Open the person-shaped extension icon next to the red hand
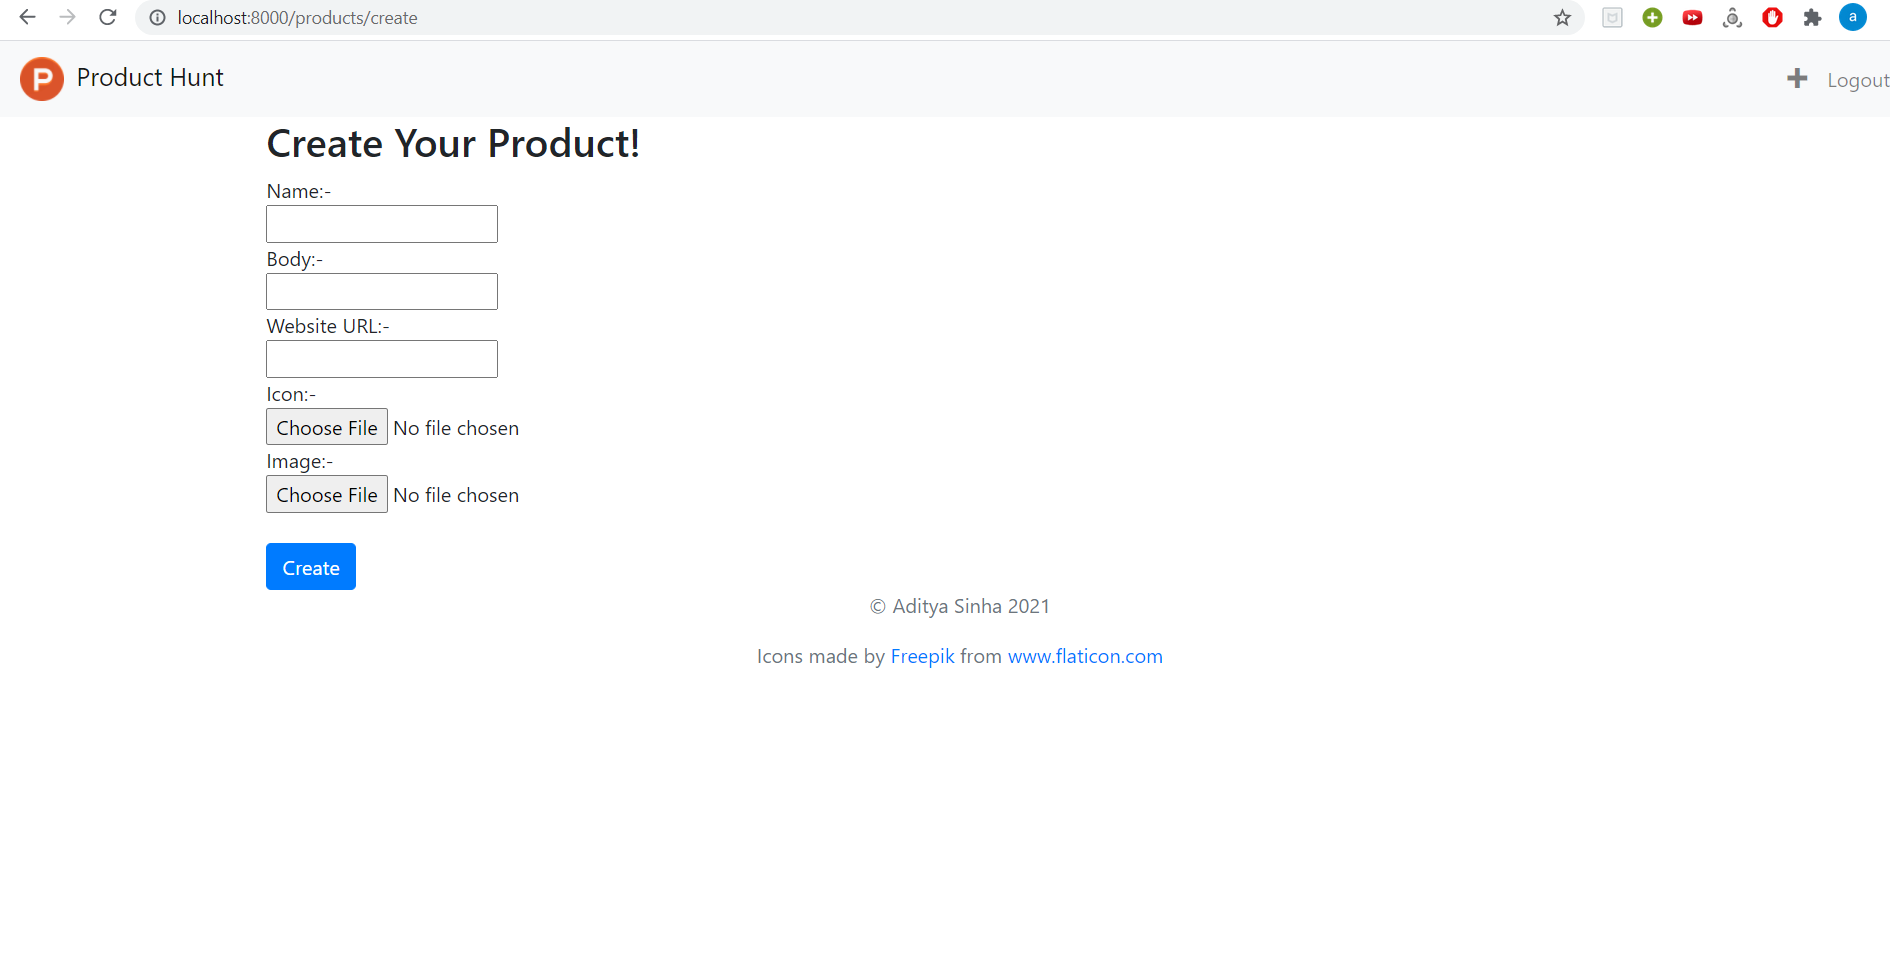 tap(1732, 18)
